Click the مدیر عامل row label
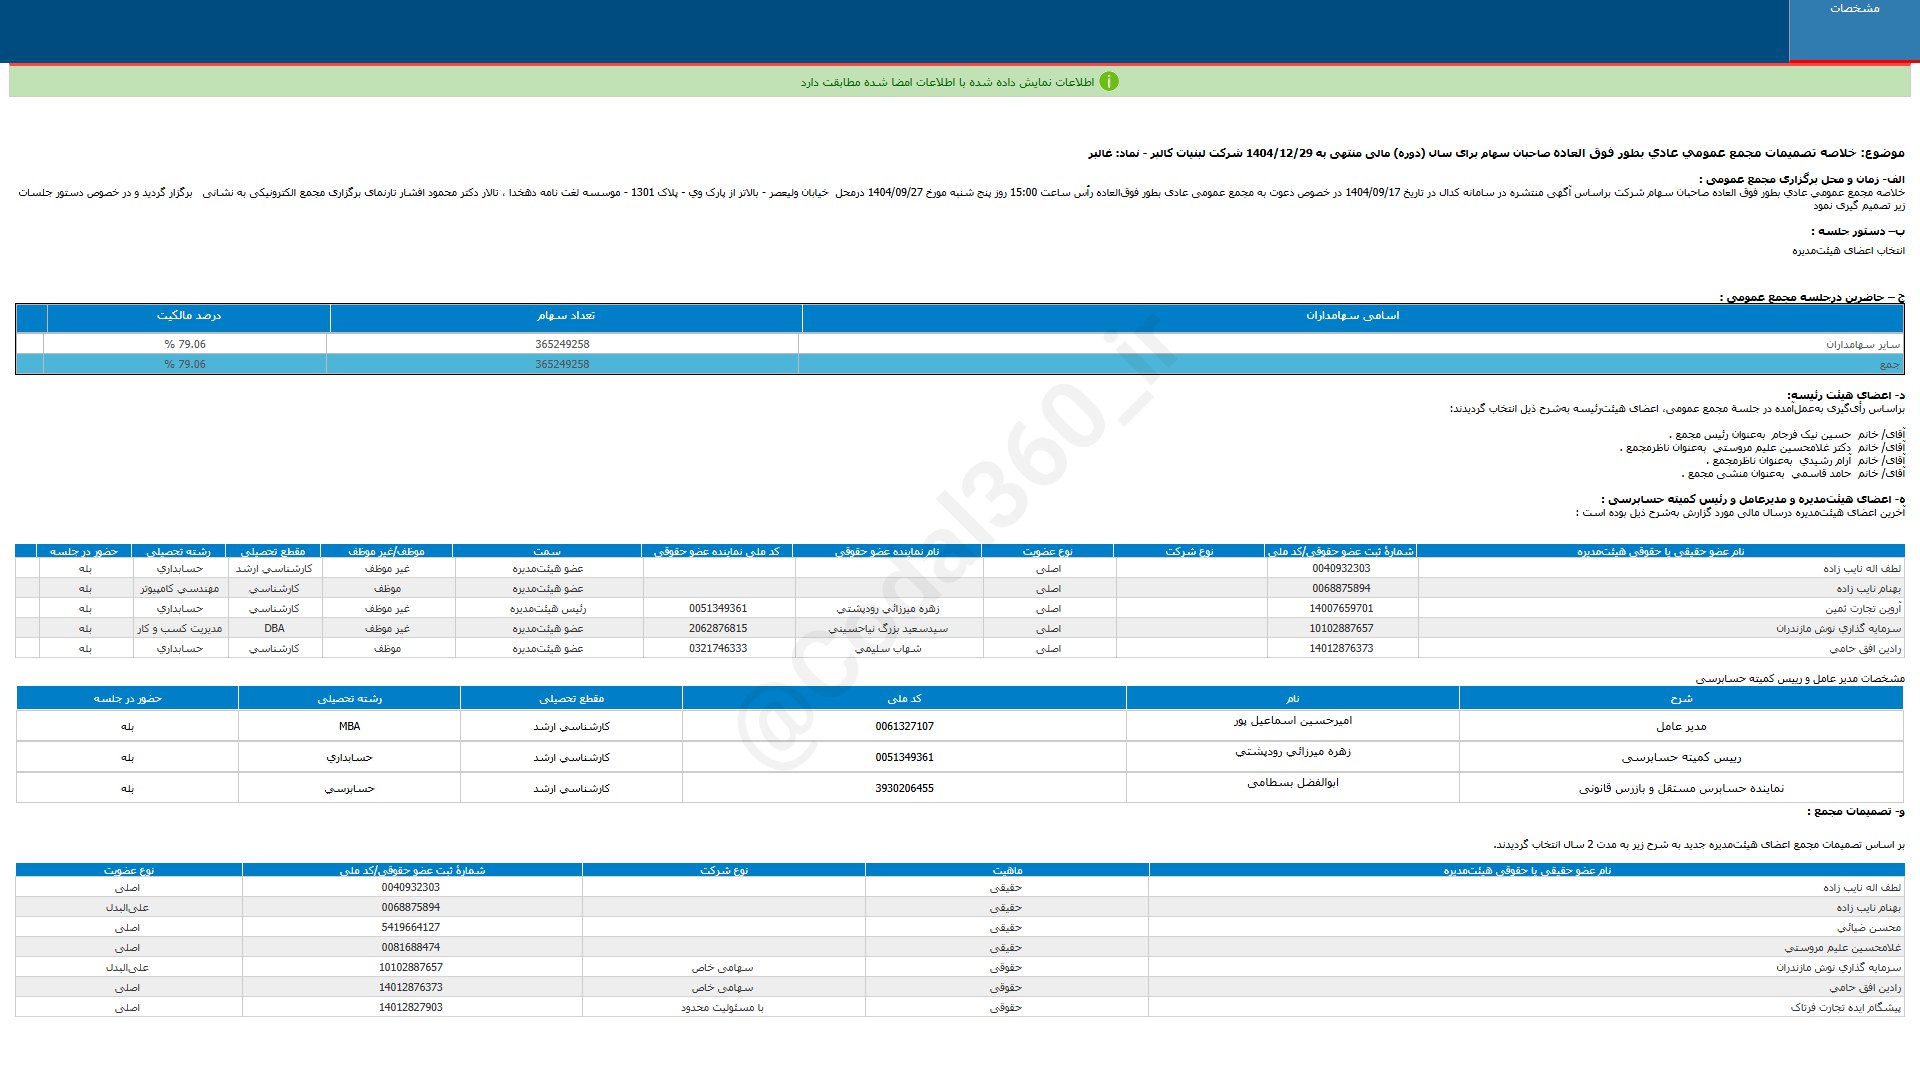Screen dimensions: 1920x1080 click(1680, 727)
